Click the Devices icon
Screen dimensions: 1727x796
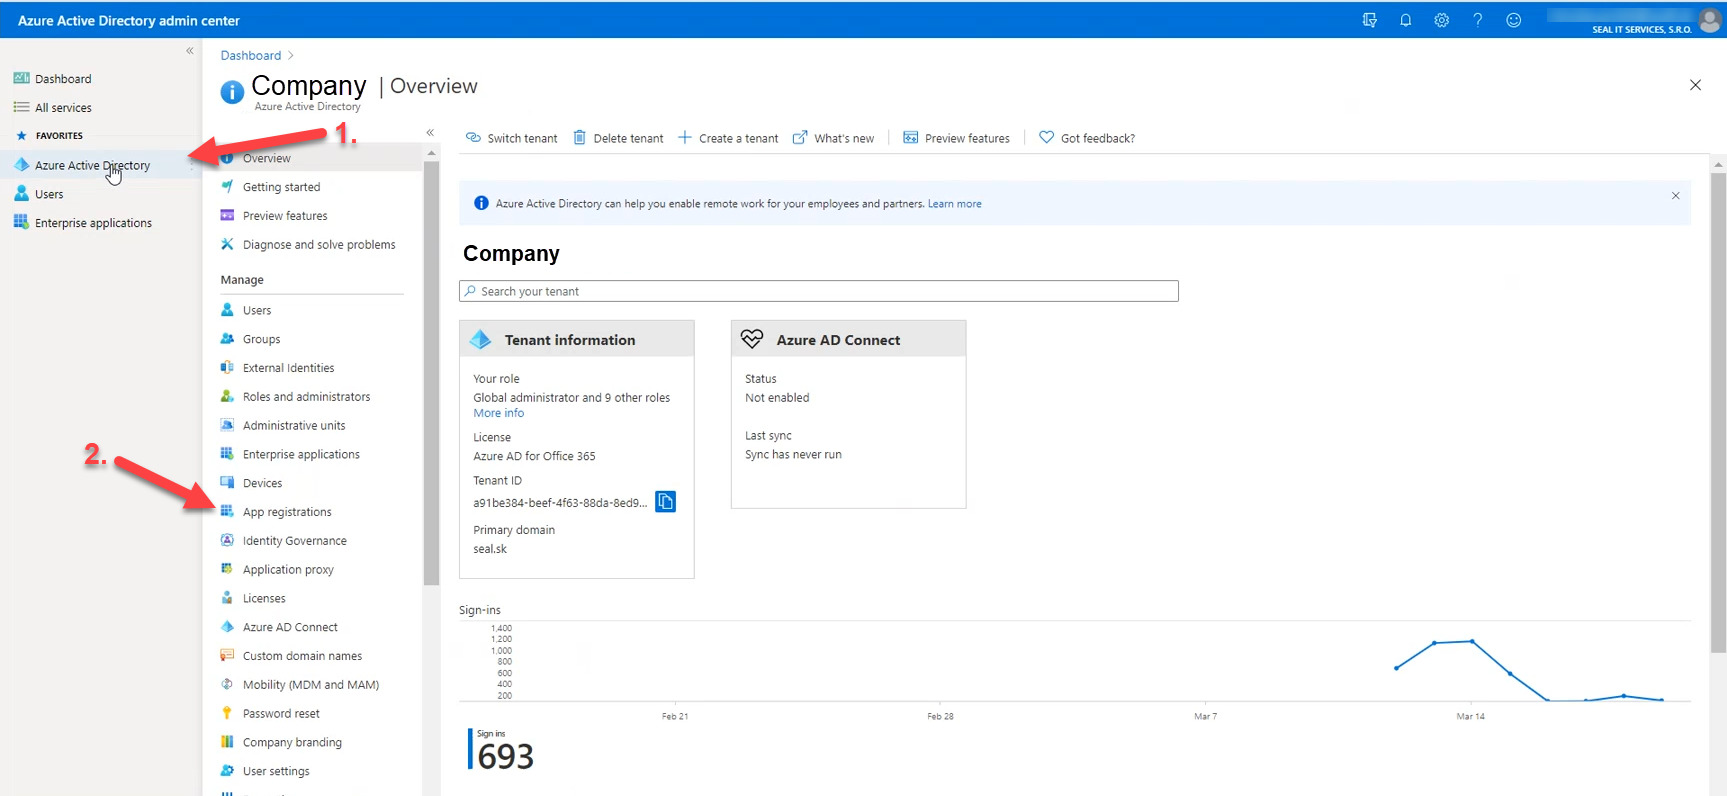[227, 483]
